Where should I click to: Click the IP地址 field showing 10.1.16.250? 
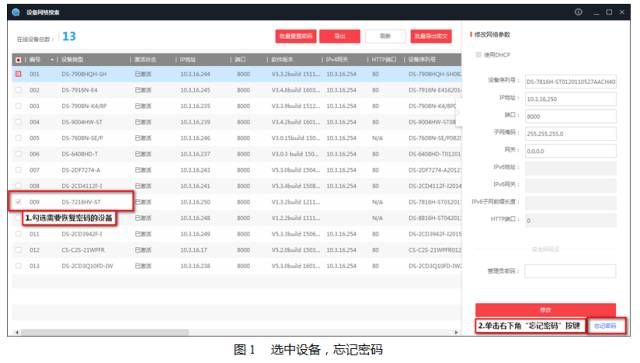[571, 99]
